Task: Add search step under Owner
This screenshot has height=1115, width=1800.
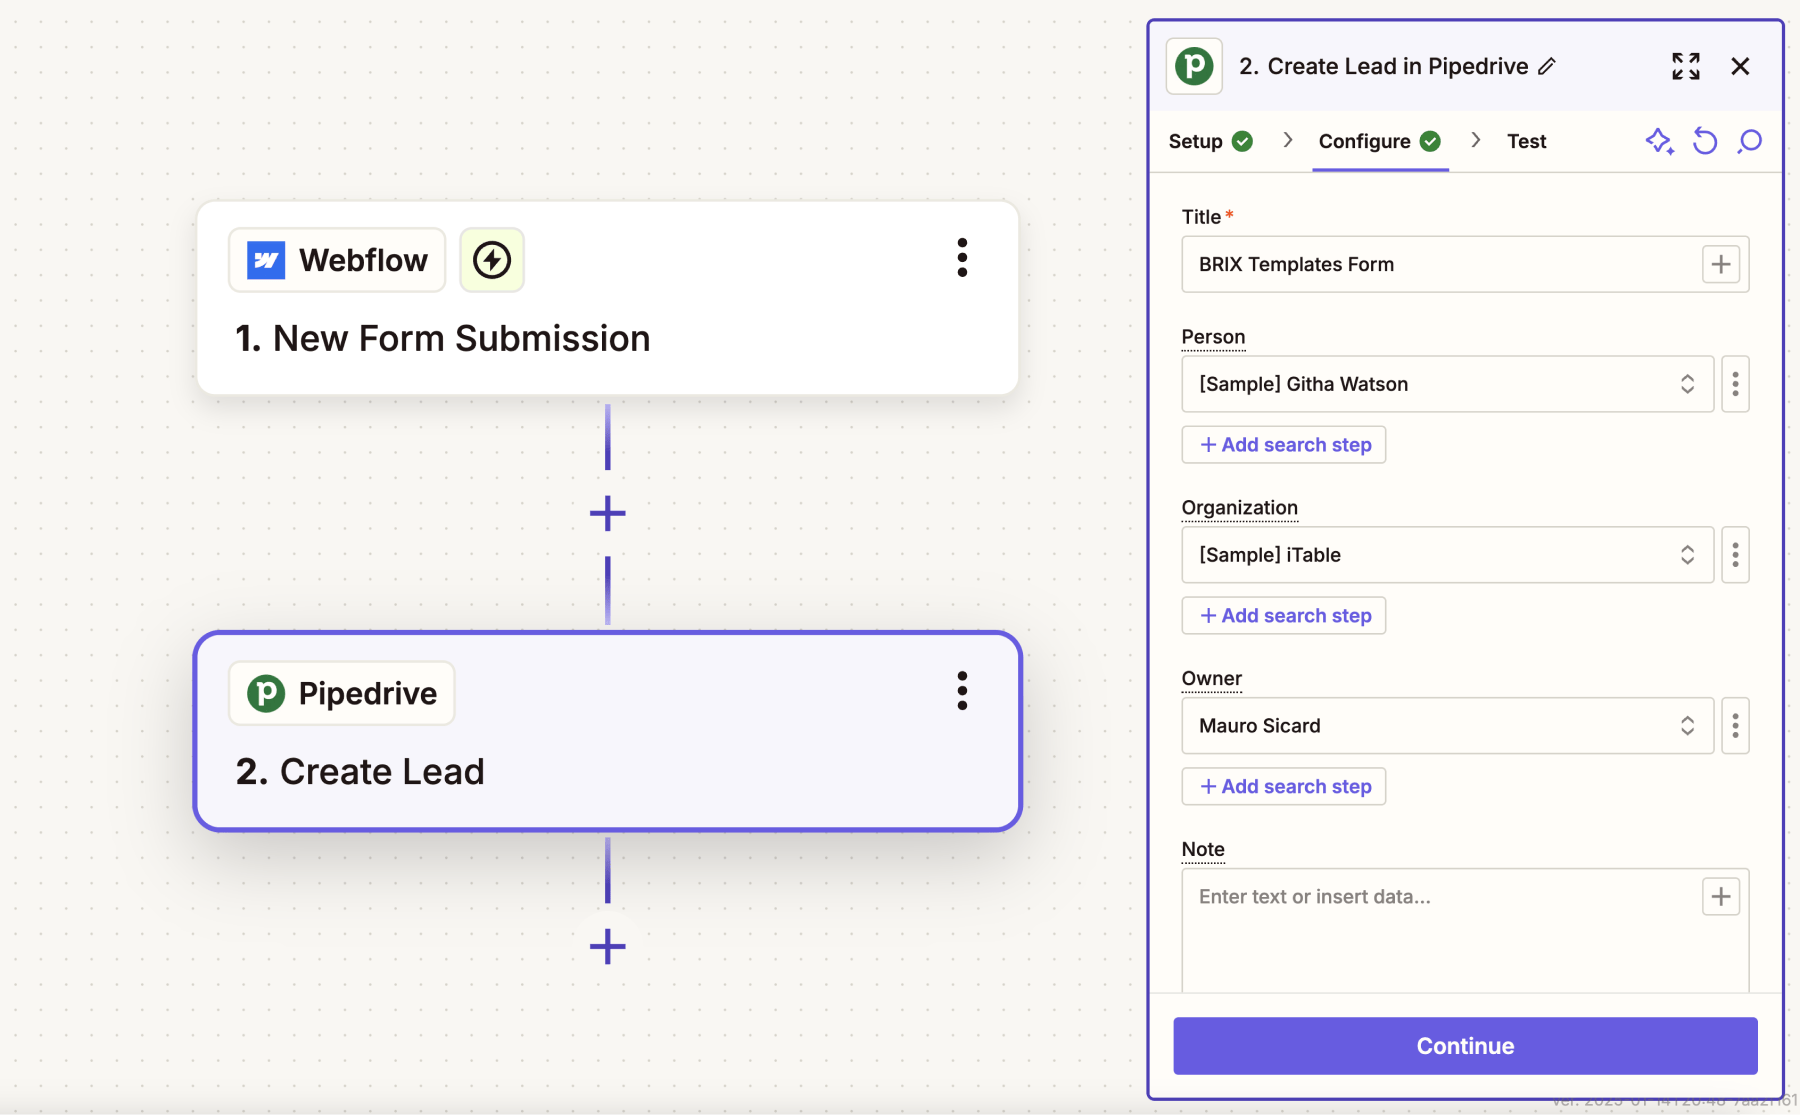Action: pos(1284,787)
